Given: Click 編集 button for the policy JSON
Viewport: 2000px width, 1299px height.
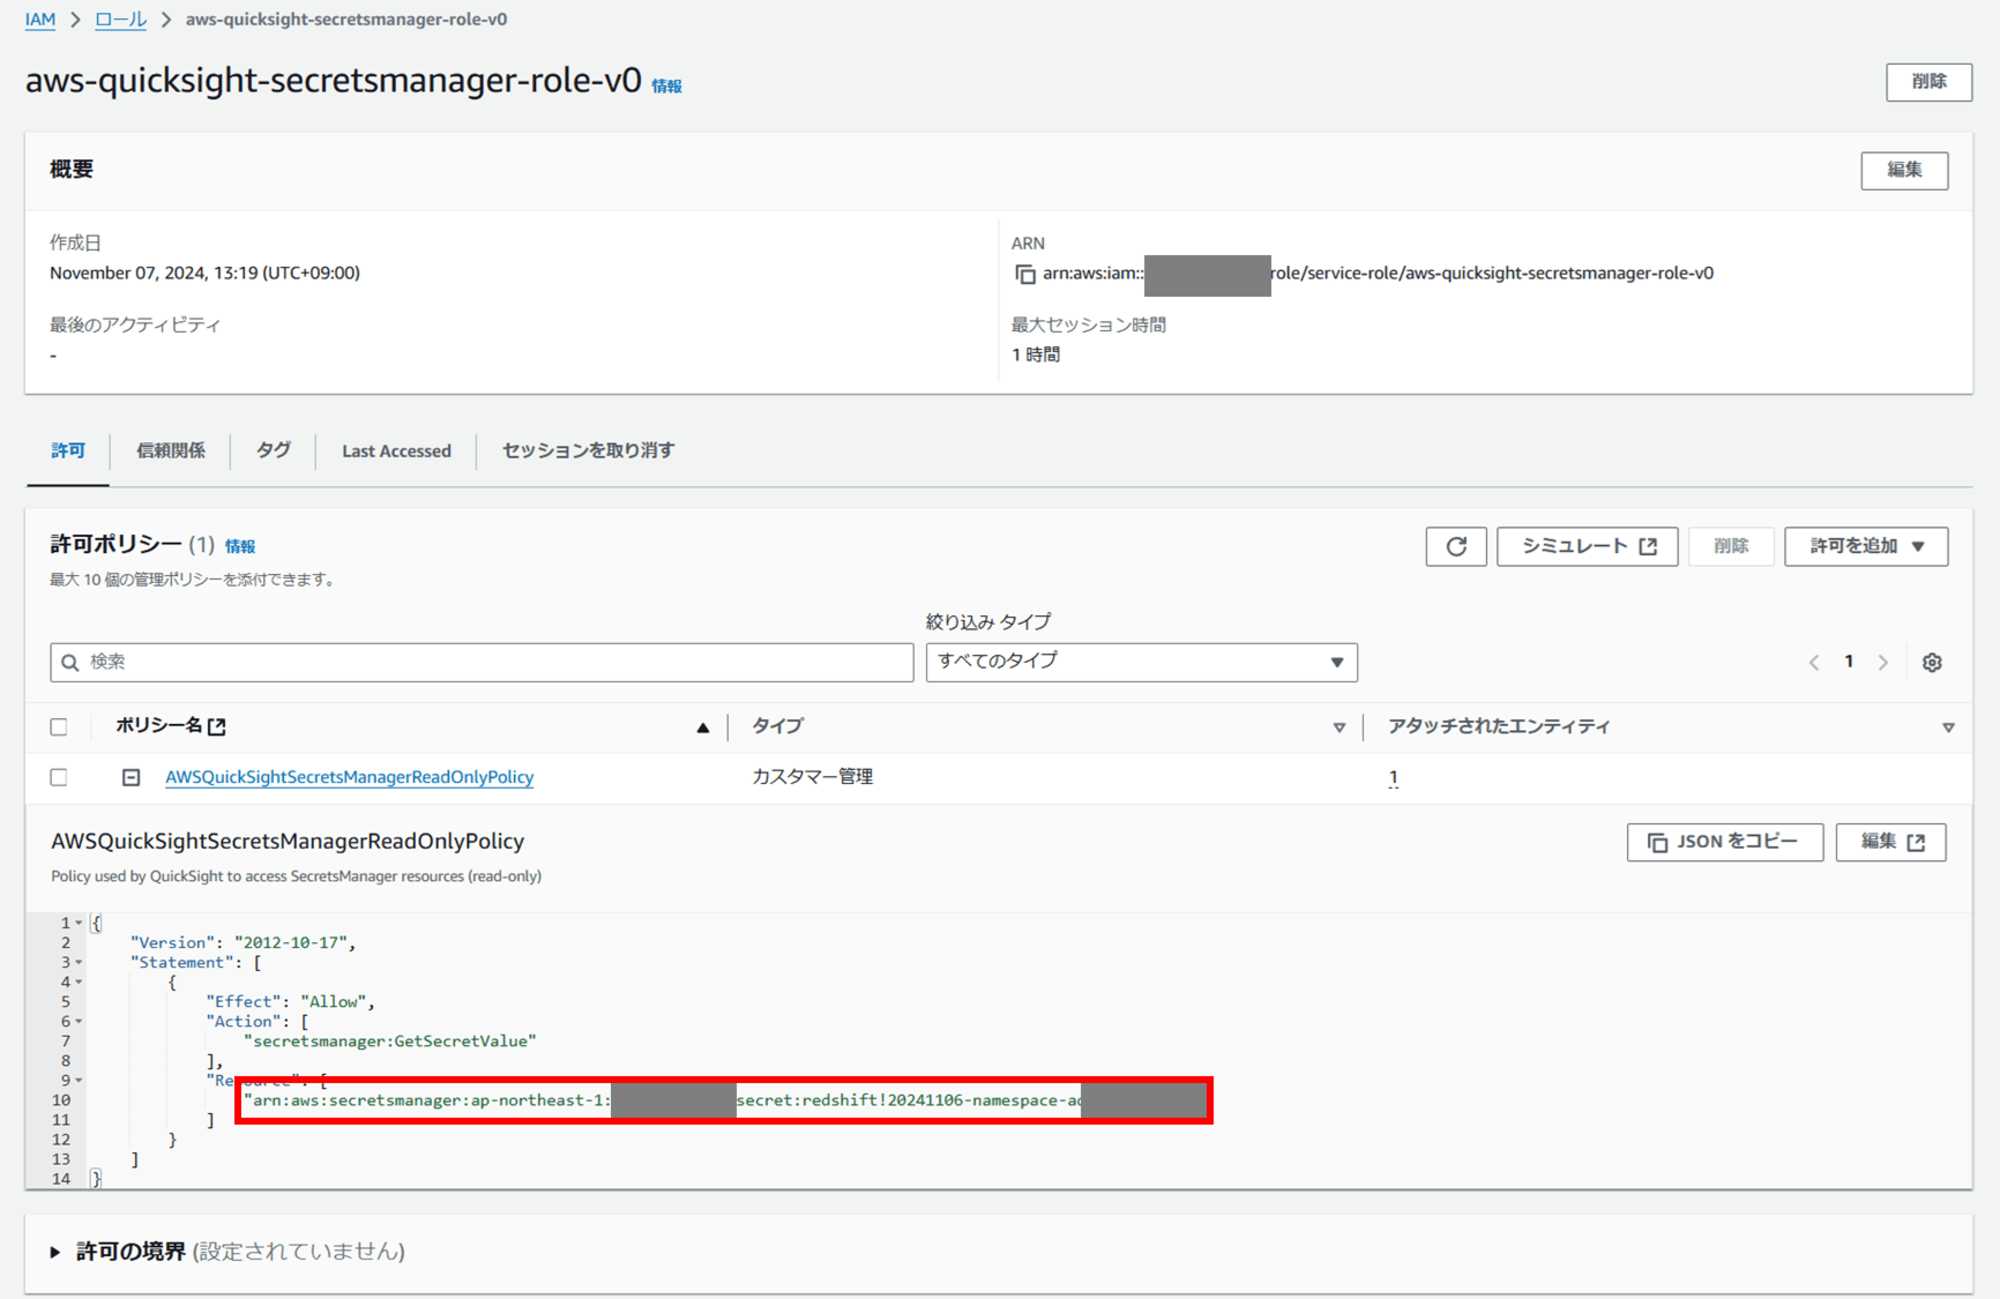Looking at the screenshot, I should tap(1891, 842).
